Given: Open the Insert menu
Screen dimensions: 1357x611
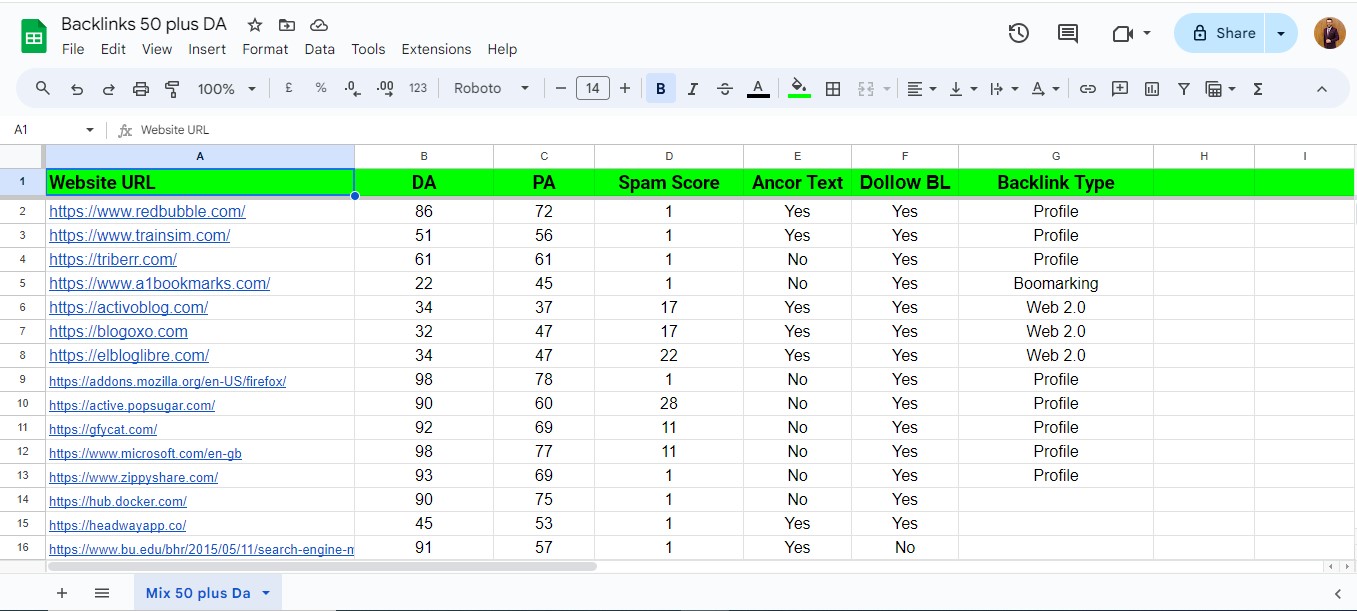Looking at the screenshot, I should 207,49.
